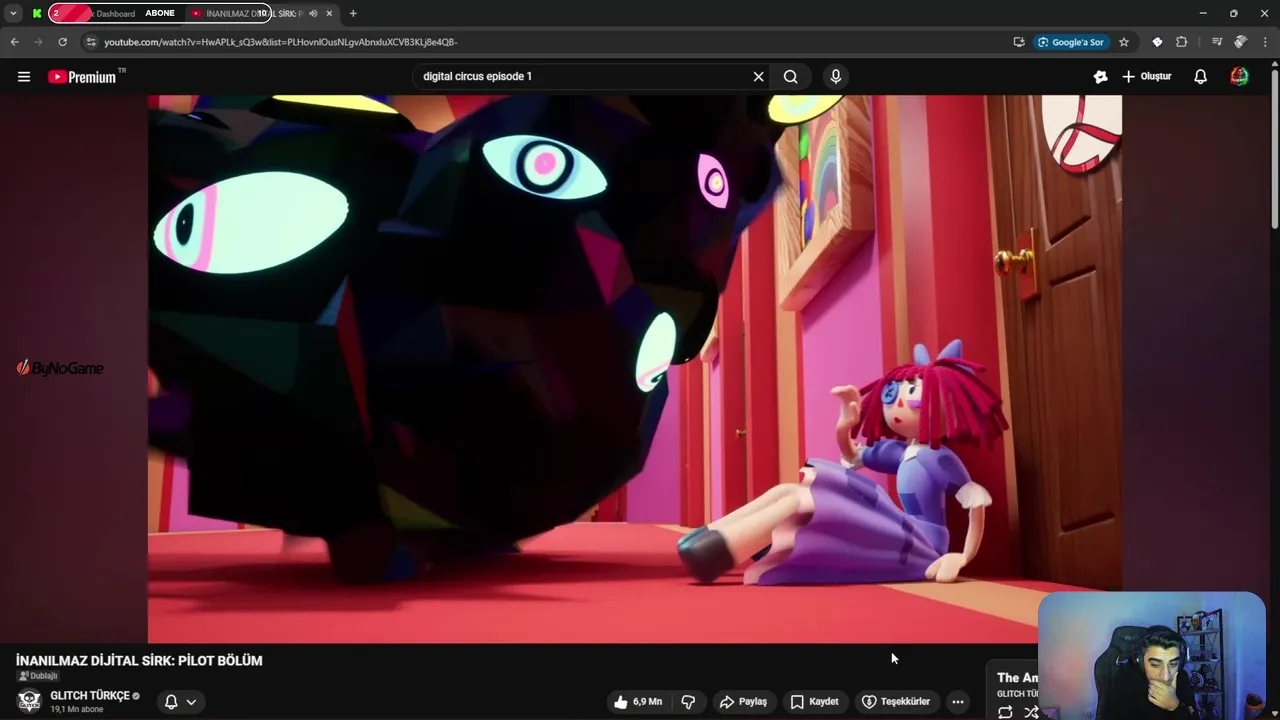Viewport: 1280px width, 720px height.
Task: Open the media control icon in toolbar
Action: 1217,42
